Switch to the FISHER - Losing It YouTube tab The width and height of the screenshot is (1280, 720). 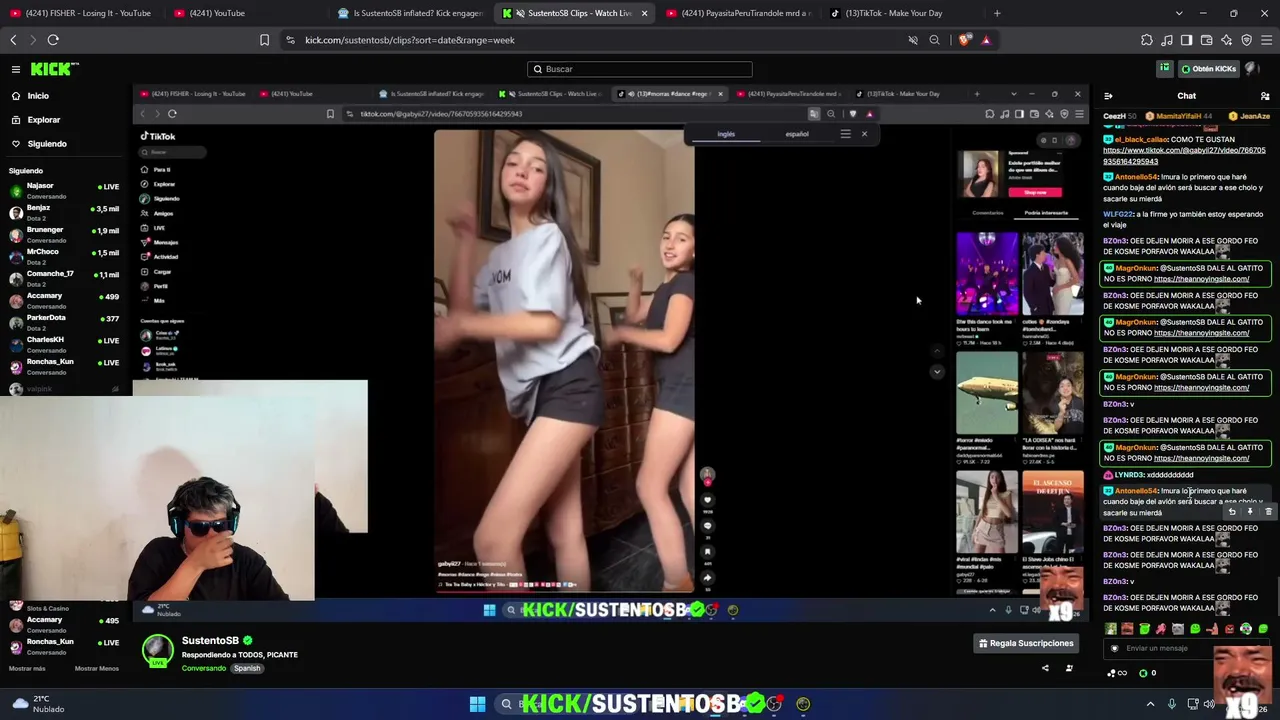point(80,13)
